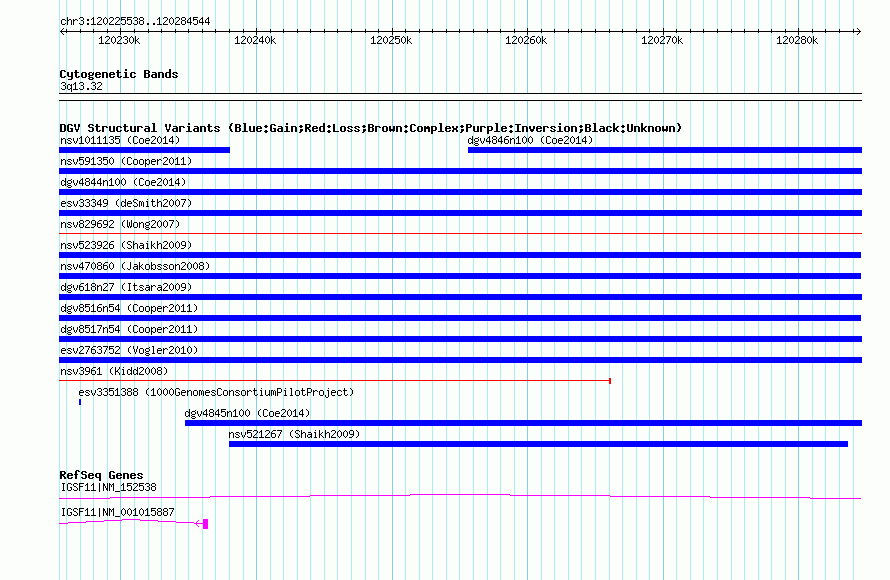Click the IGSF11 NM_152538 magenta transcript line

(x=460, y=497)
